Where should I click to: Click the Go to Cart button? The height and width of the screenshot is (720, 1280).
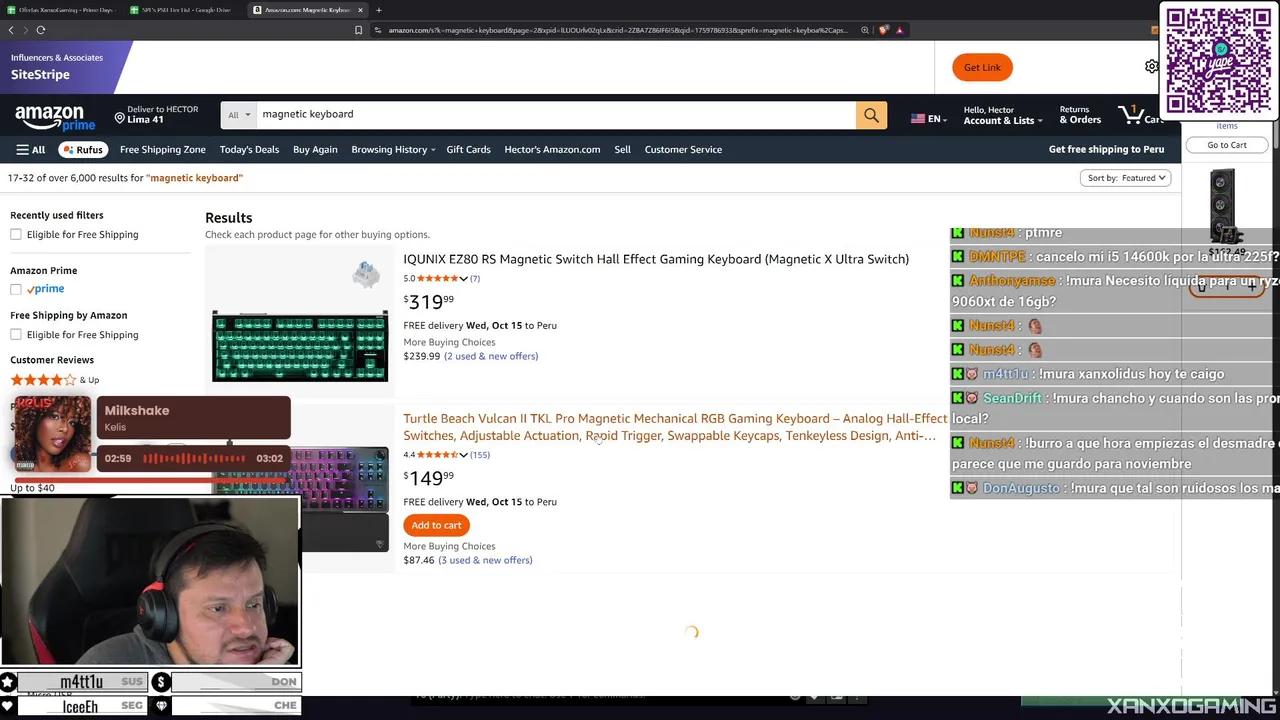click(1226, 145)
